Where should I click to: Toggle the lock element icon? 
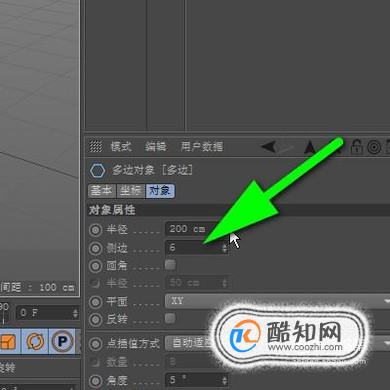click(x=356, y=147)
